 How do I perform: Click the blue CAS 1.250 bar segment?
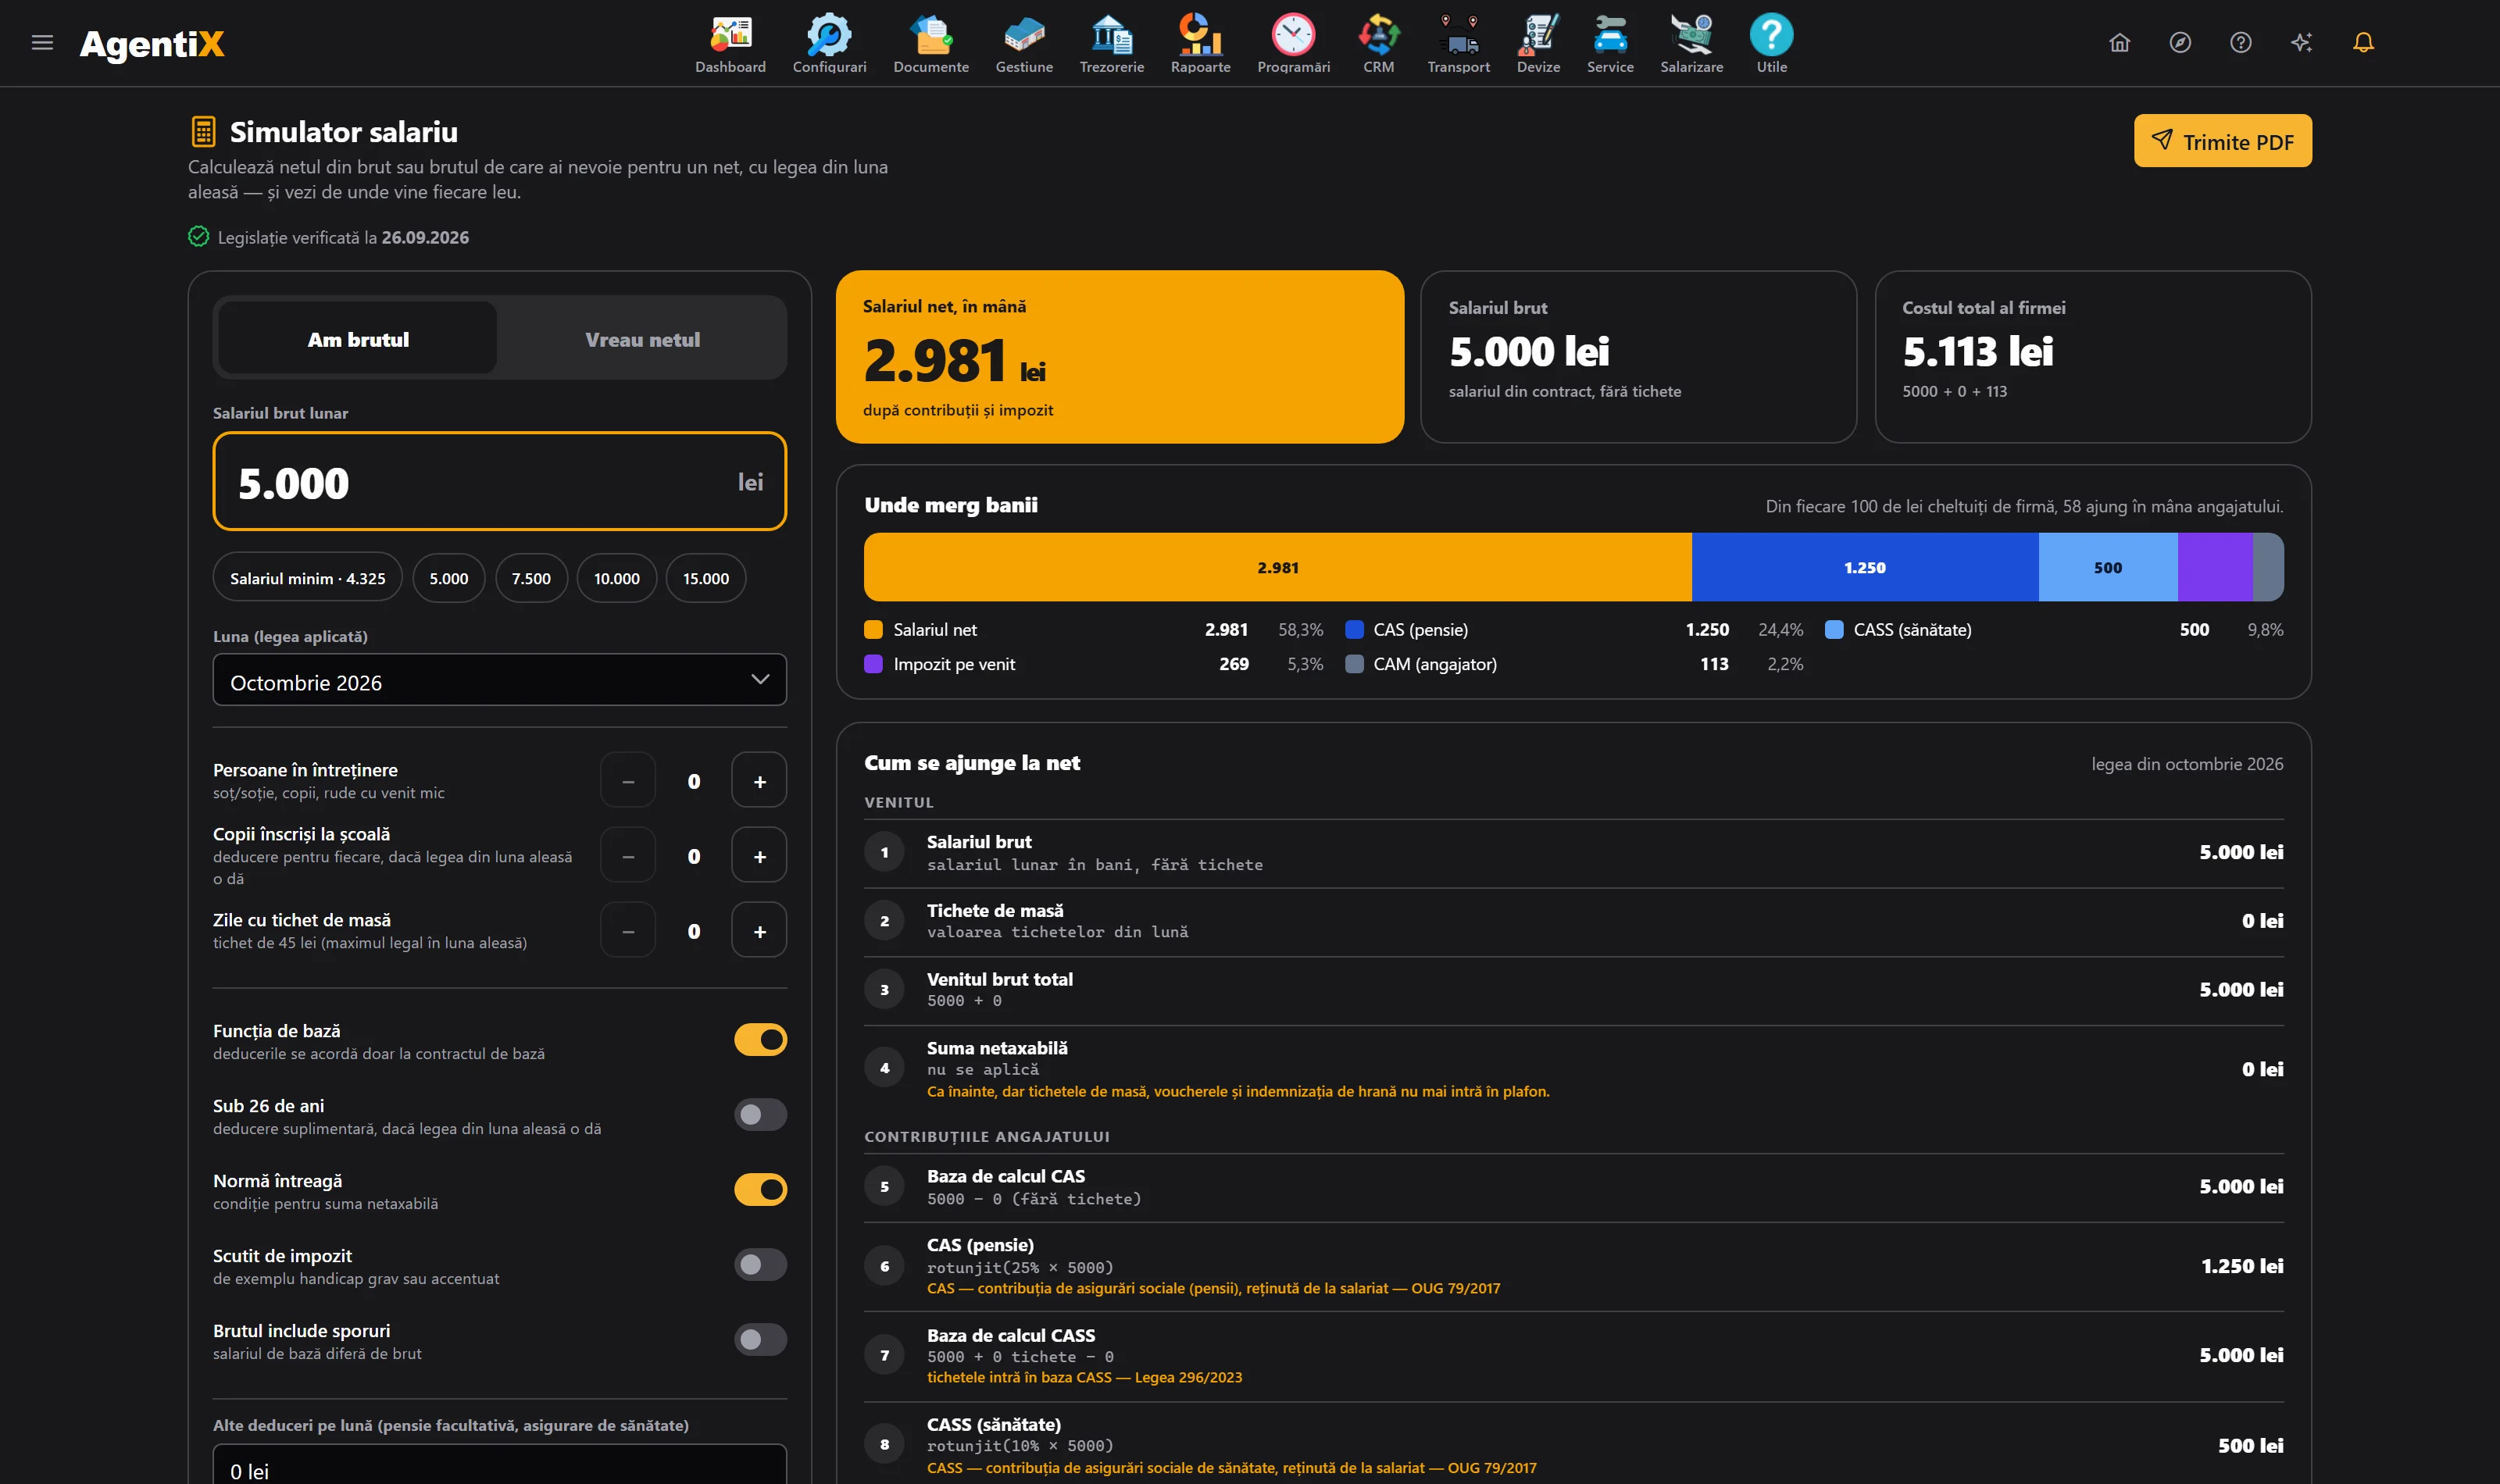click(1865, 567)
